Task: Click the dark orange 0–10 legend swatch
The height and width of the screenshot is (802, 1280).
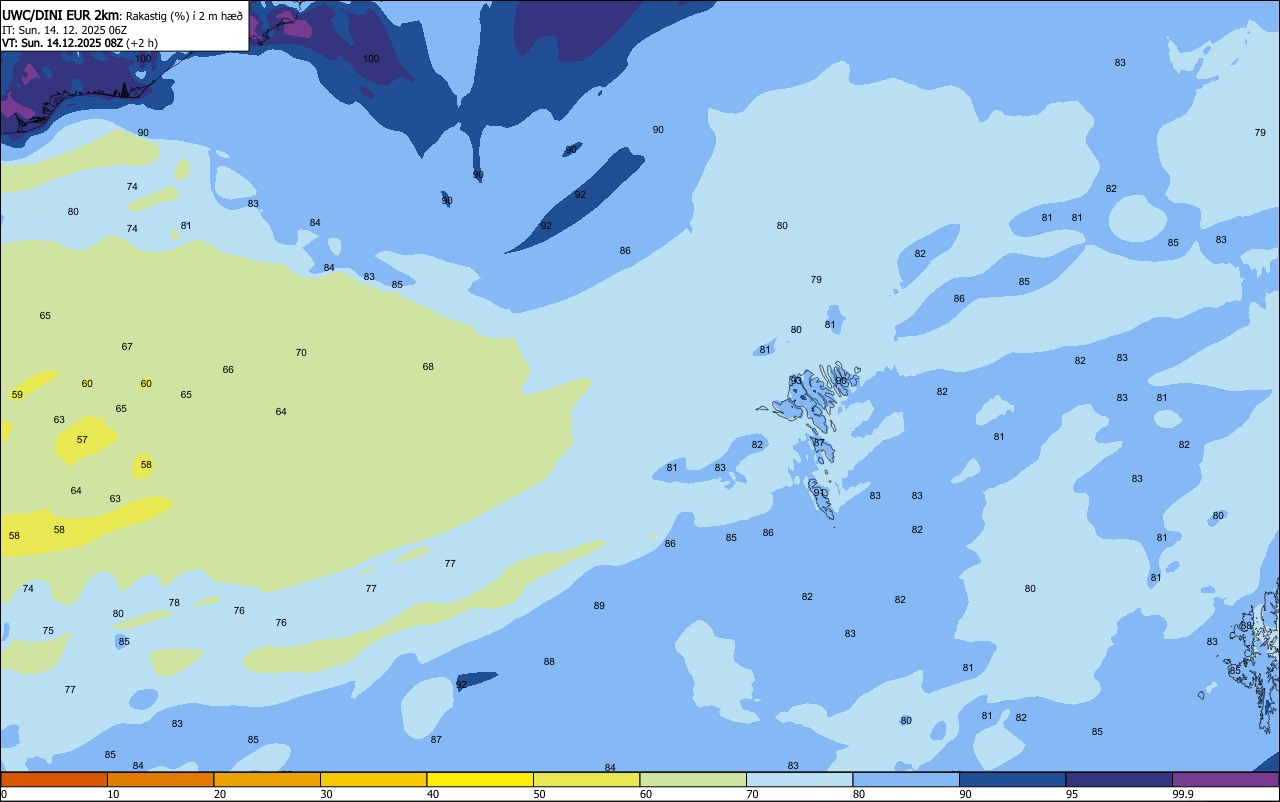Action: pos(54,779)
